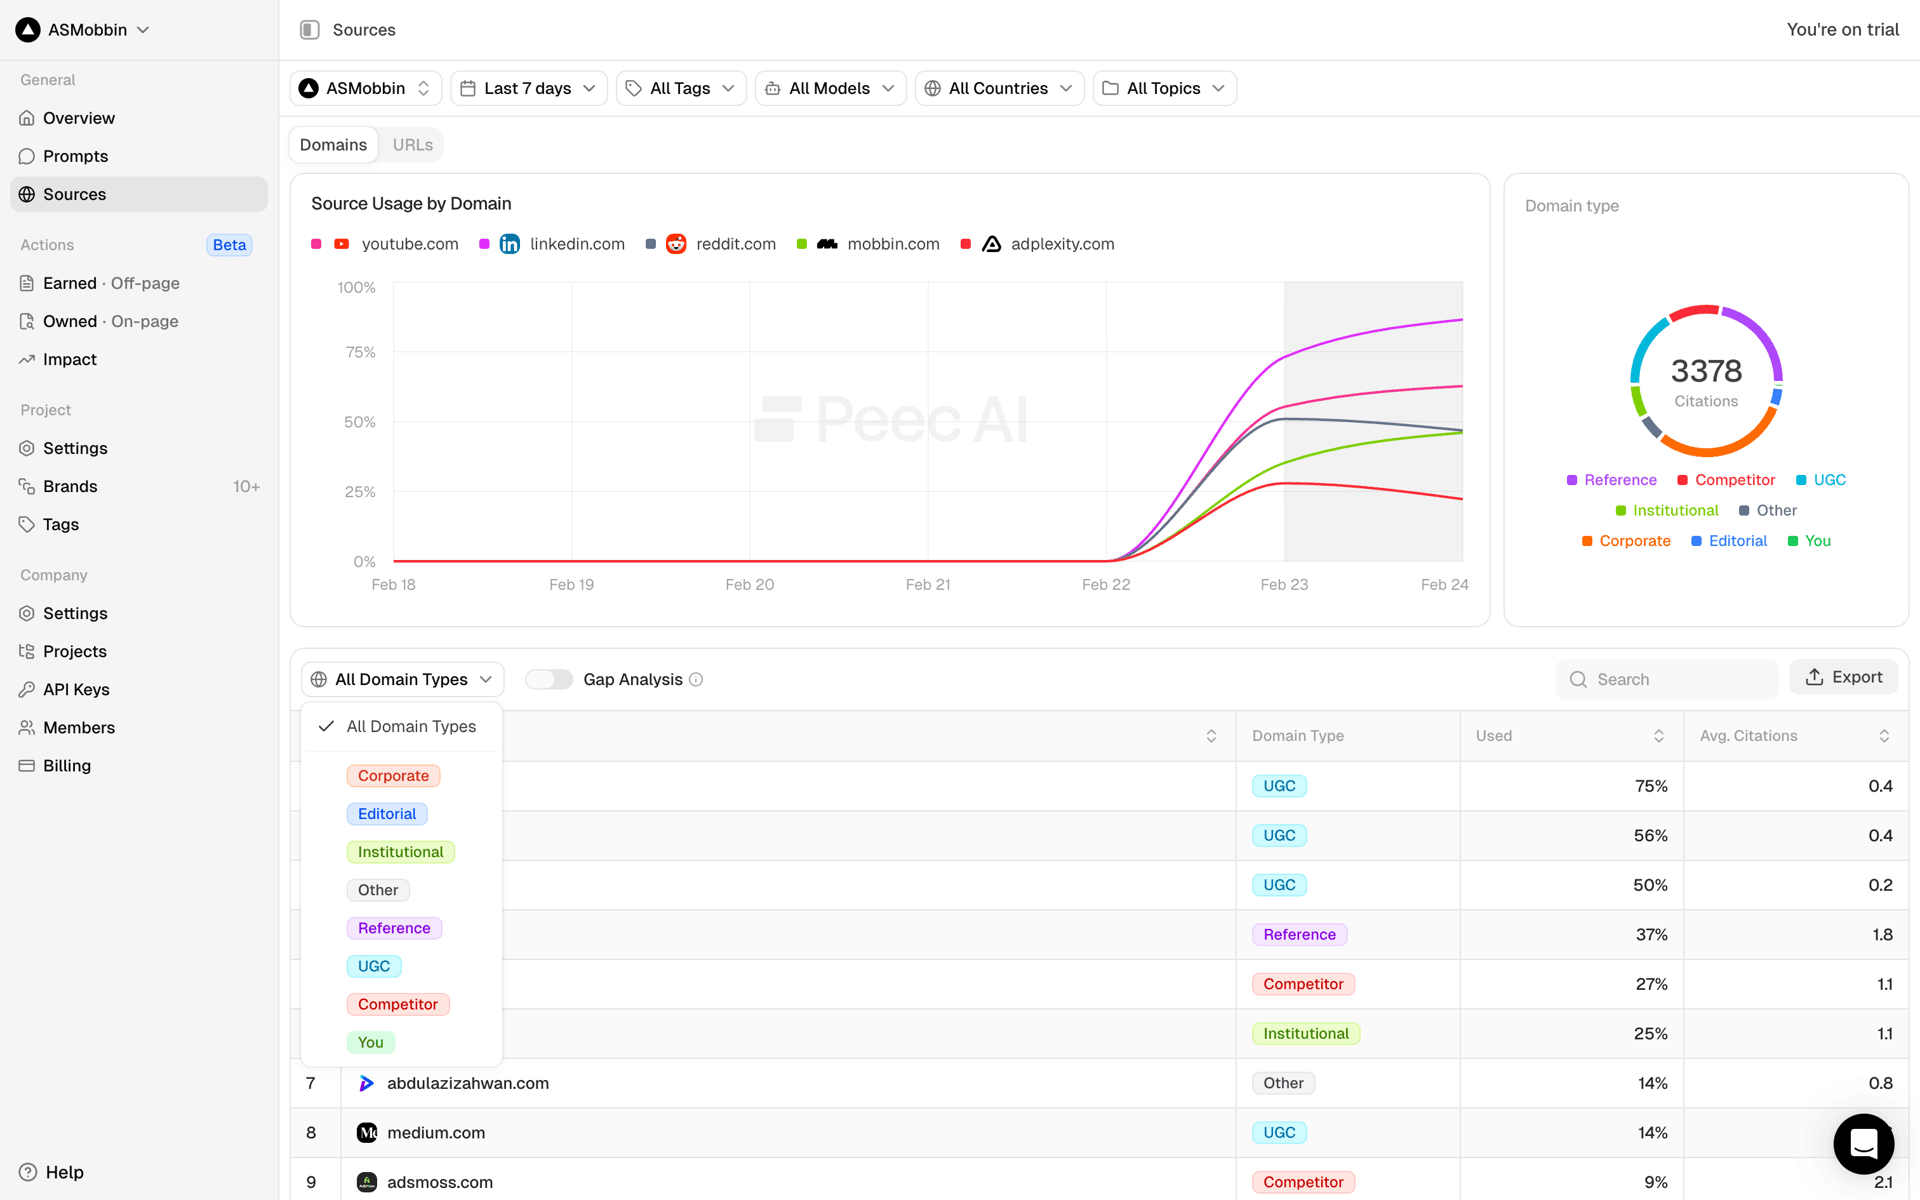Click the UGC legend swatch

pos(1801,480)
